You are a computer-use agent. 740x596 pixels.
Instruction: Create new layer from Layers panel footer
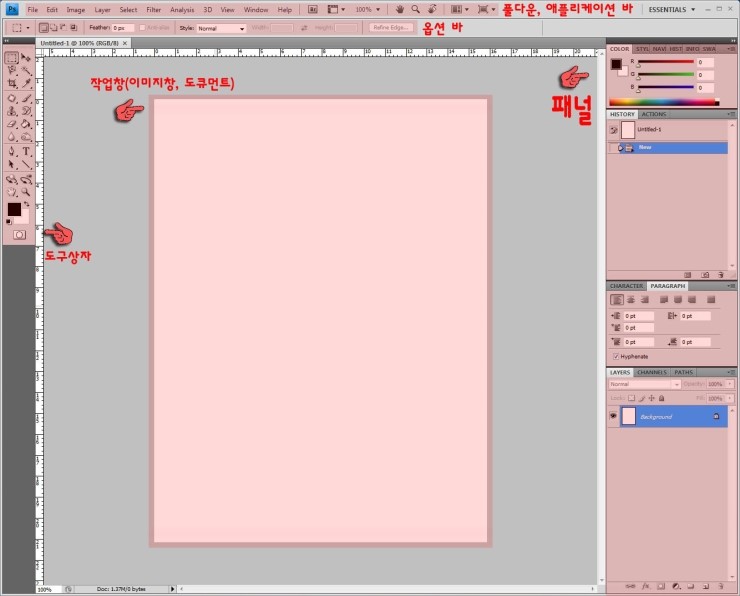(706, 587)
